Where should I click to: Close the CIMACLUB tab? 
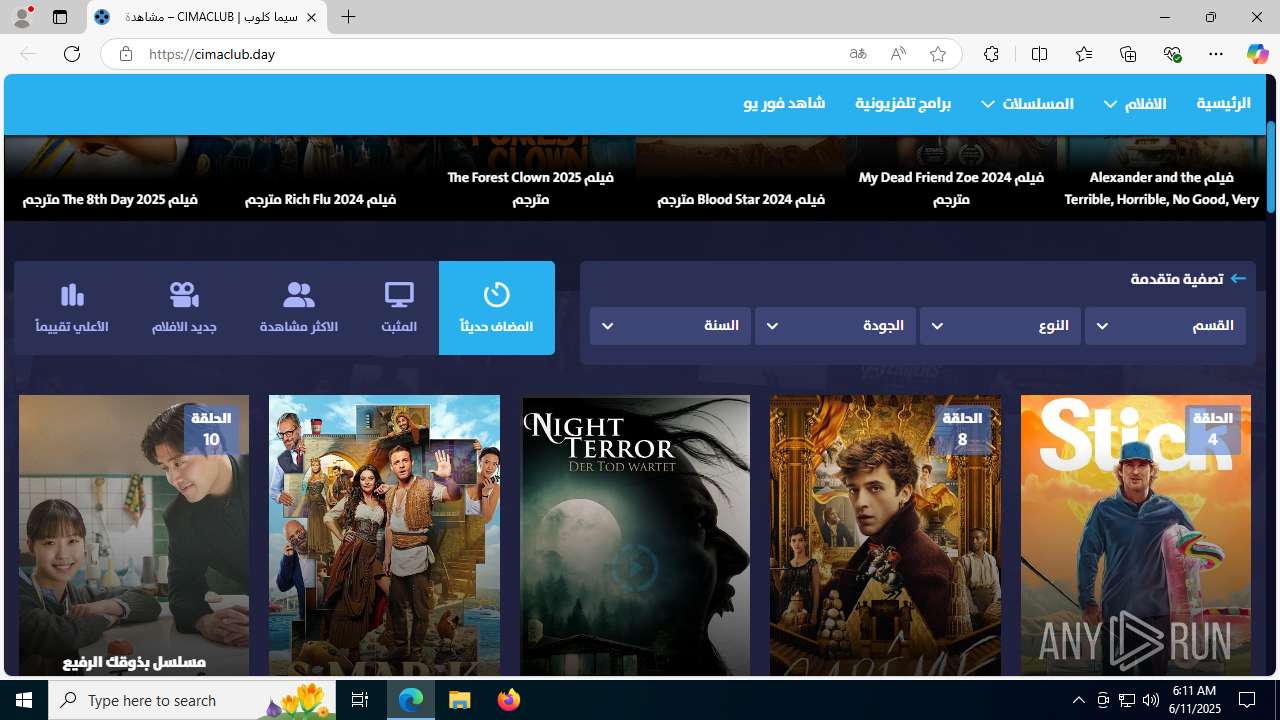pyautogui.click(x=311, y=17)
